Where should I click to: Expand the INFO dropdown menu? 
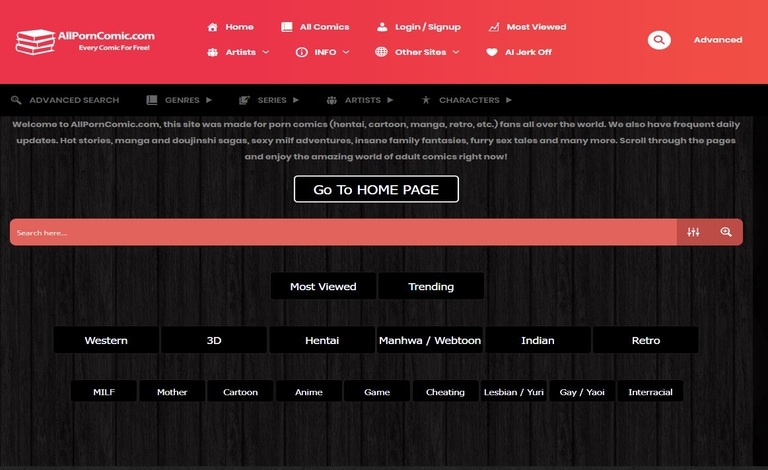[x=323, y=52]
